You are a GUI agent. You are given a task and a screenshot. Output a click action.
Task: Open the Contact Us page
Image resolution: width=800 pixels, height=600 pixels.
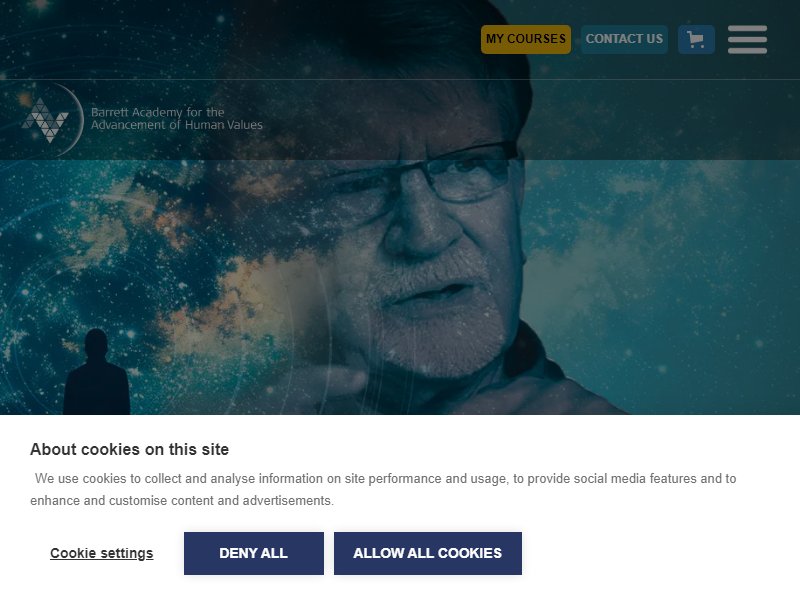coord(624,39)
